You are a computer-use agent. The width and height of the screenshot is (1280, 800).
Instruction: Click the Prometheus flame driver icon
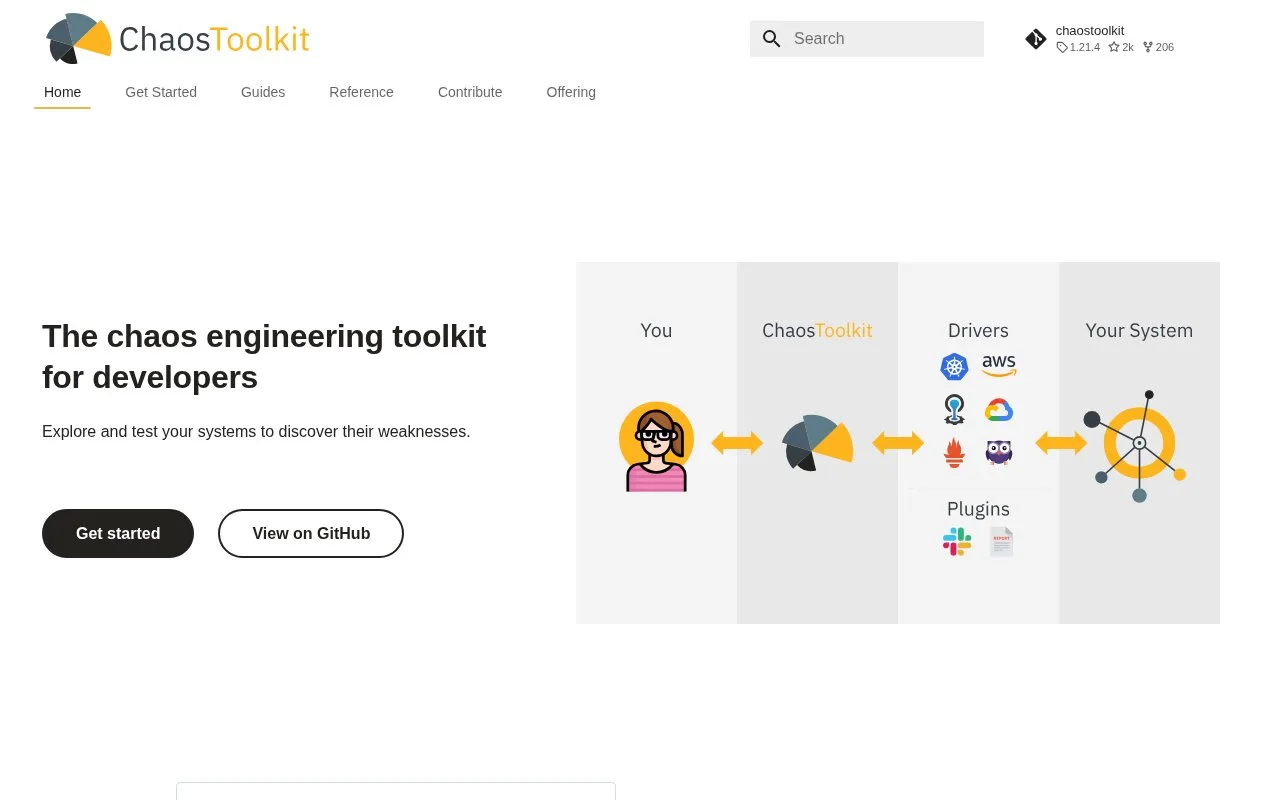pyautogui.click(x=955, y=453)
